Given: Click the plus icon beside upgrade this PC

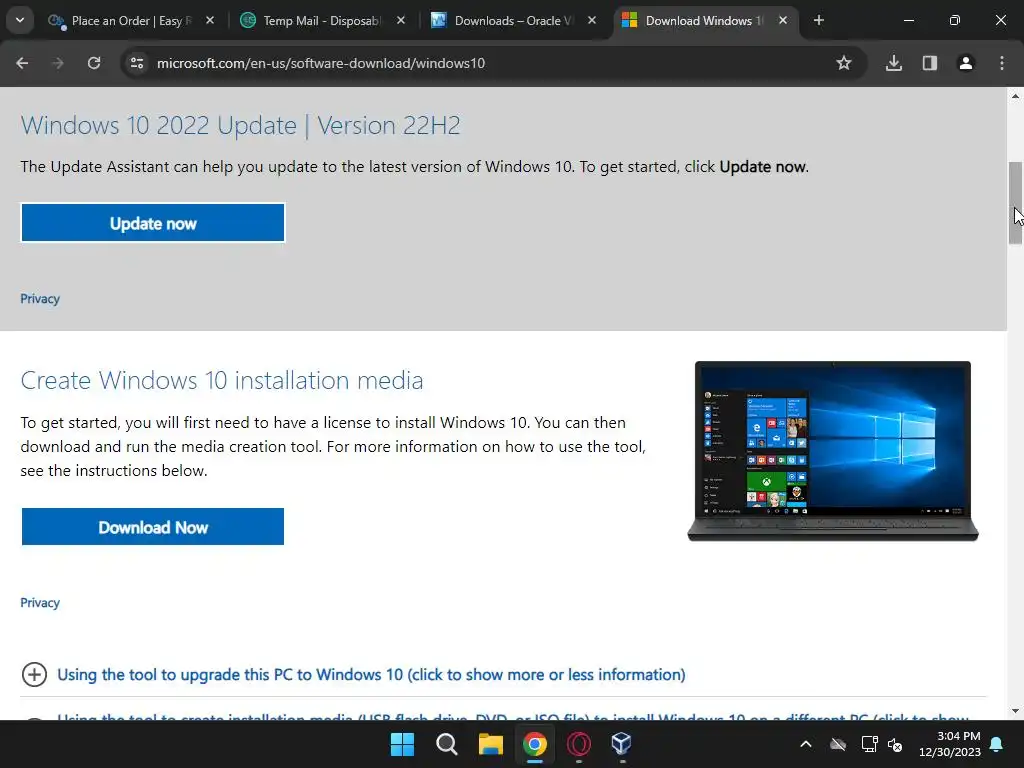Looking at the screenshot, I should 34,675.
